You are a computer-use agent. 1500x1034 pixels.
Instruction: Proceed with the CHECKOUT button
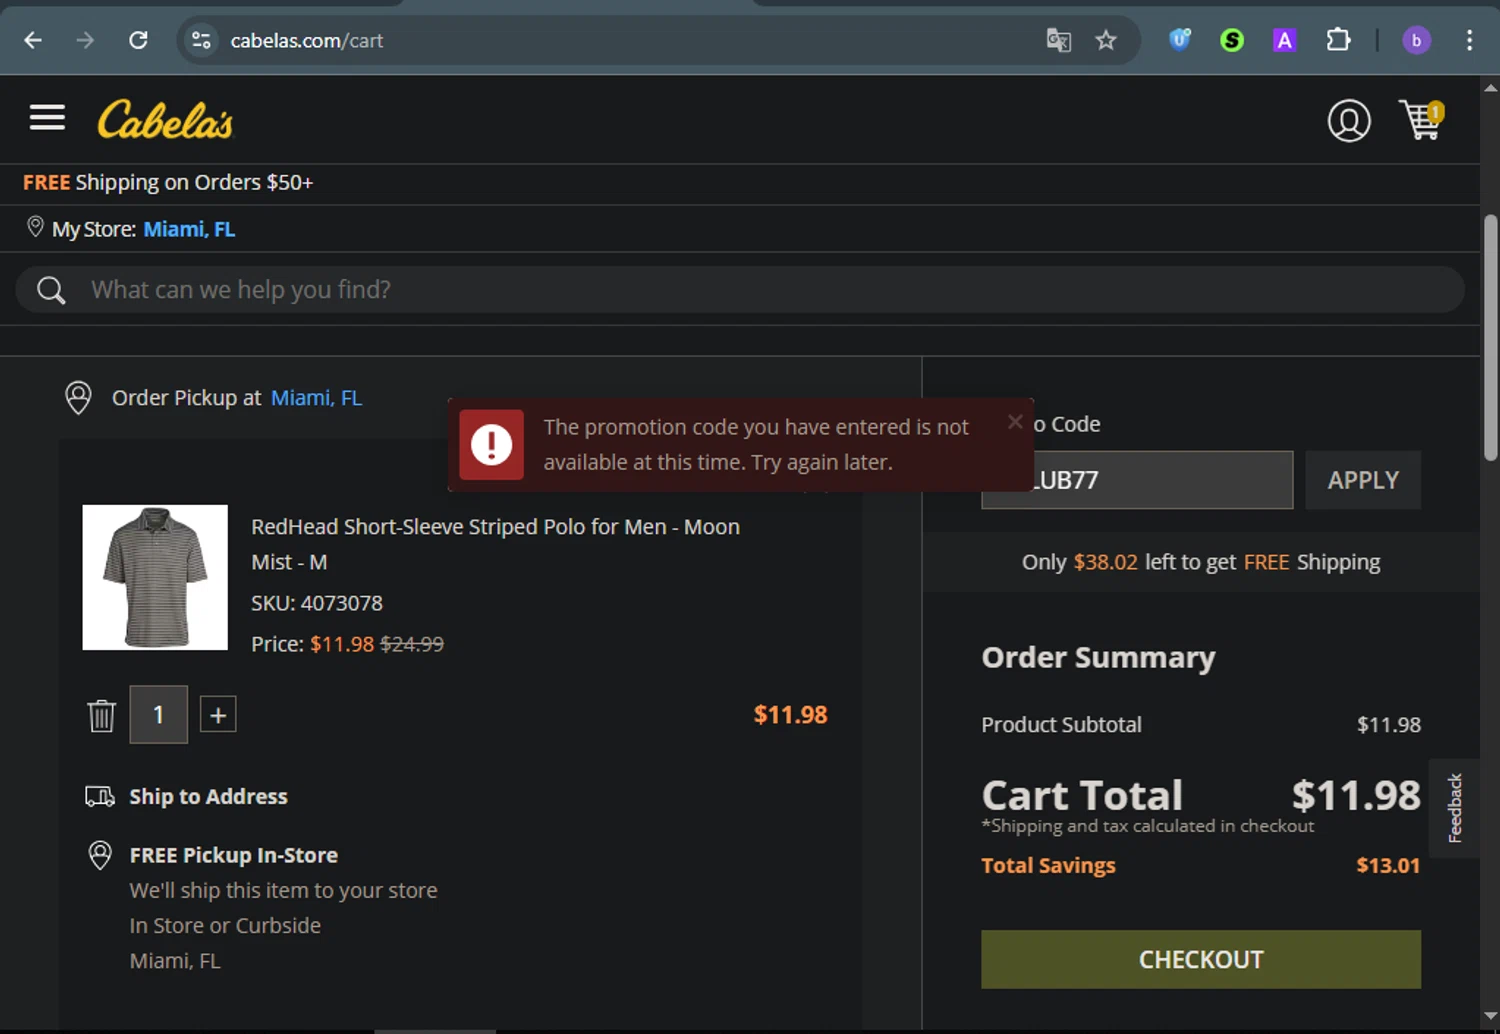click(x=1201, y=959)
